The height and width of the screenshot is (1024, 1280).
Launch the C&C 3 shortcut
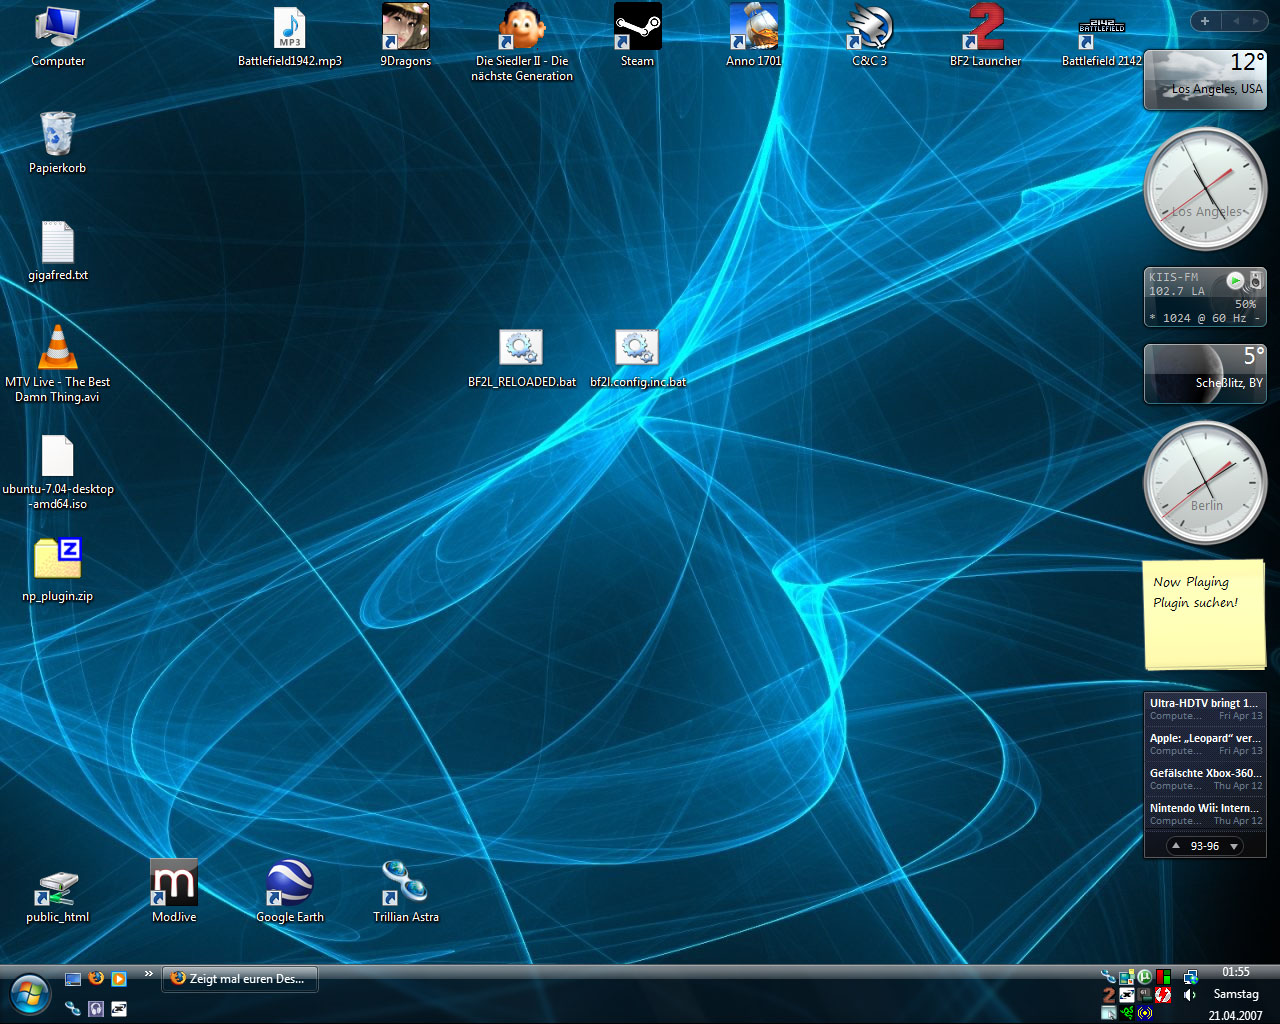tap(870, 37)
